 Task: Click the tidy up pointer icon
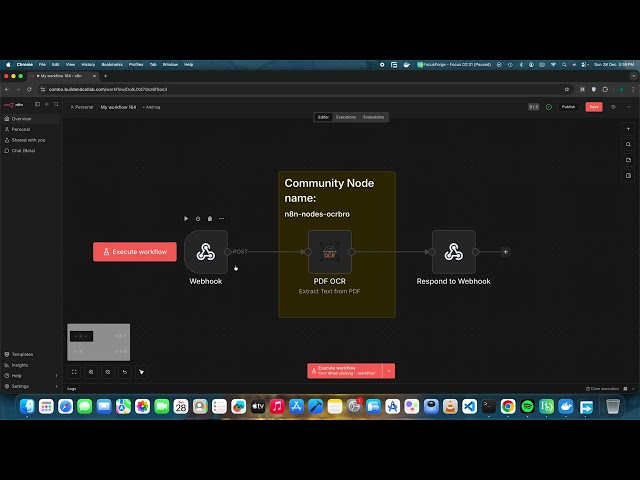(x=142, y=372)
